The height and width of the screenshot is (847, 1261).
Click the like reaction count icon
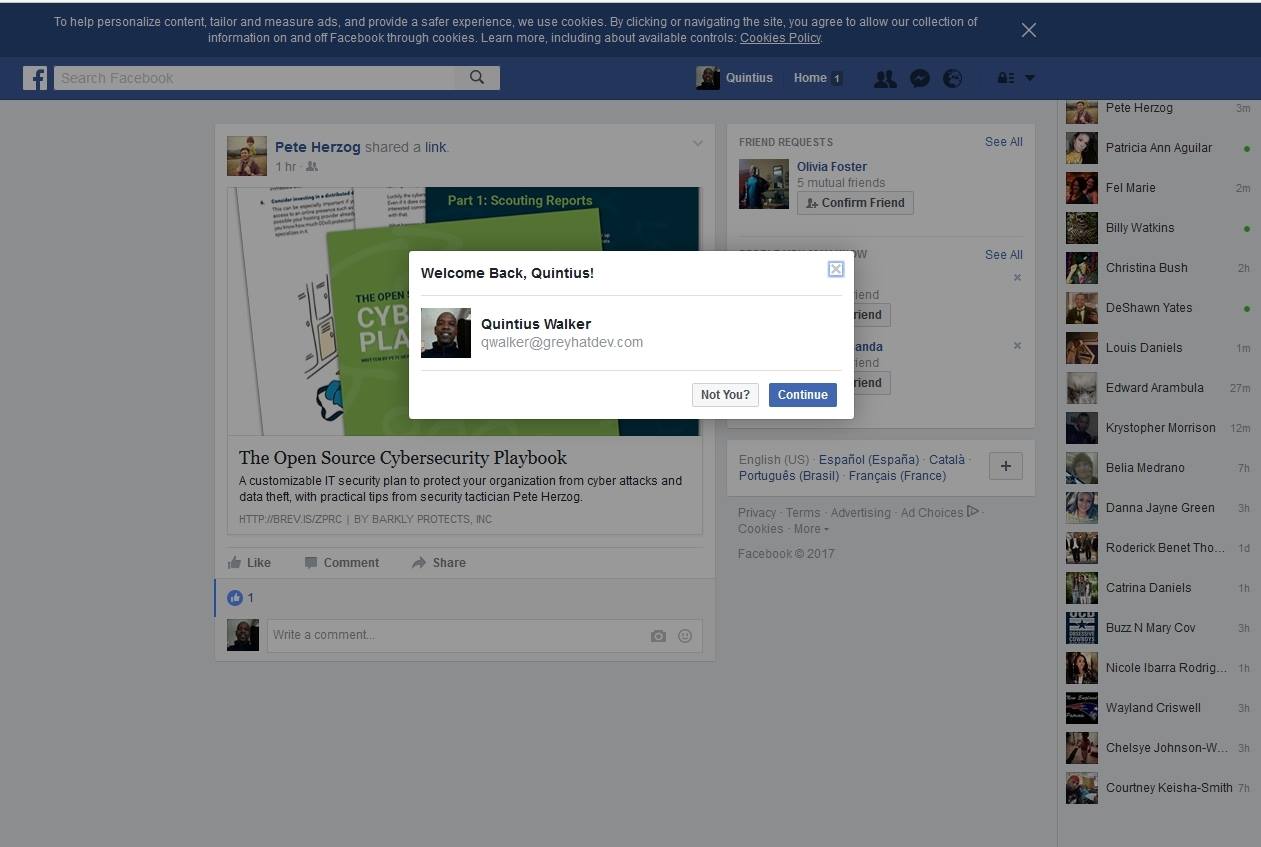tap(235, 598)
